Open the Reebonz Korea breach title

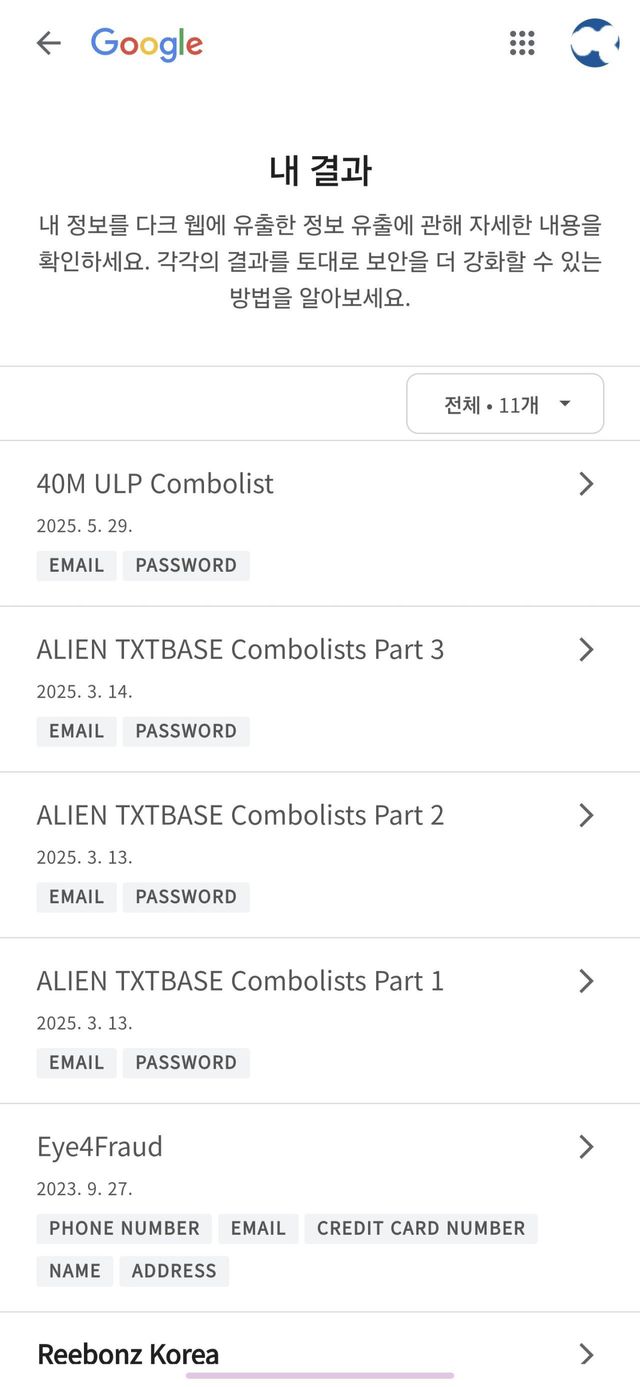pyautogui.click(x=128, y=1355)
